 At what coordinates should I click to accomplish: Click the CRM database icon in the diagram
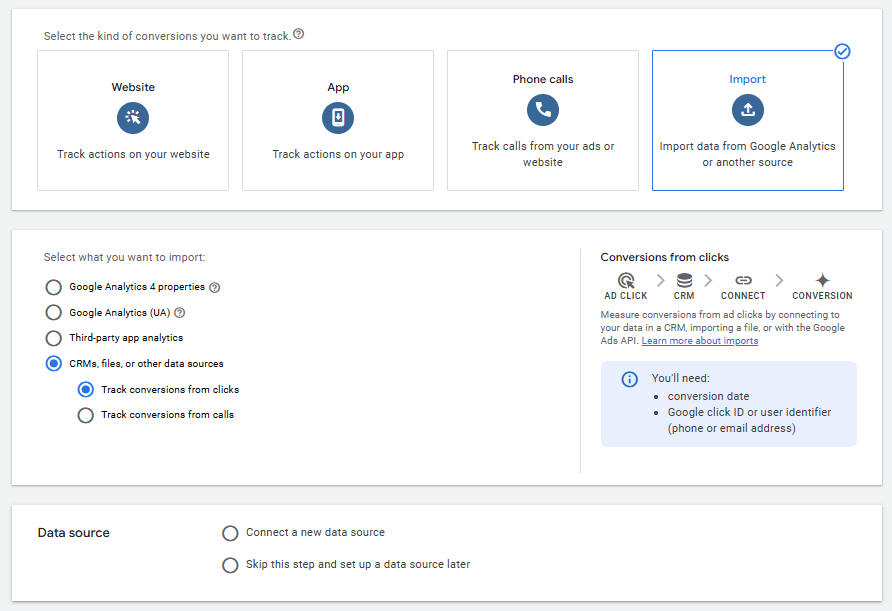(x=684, y=281)
